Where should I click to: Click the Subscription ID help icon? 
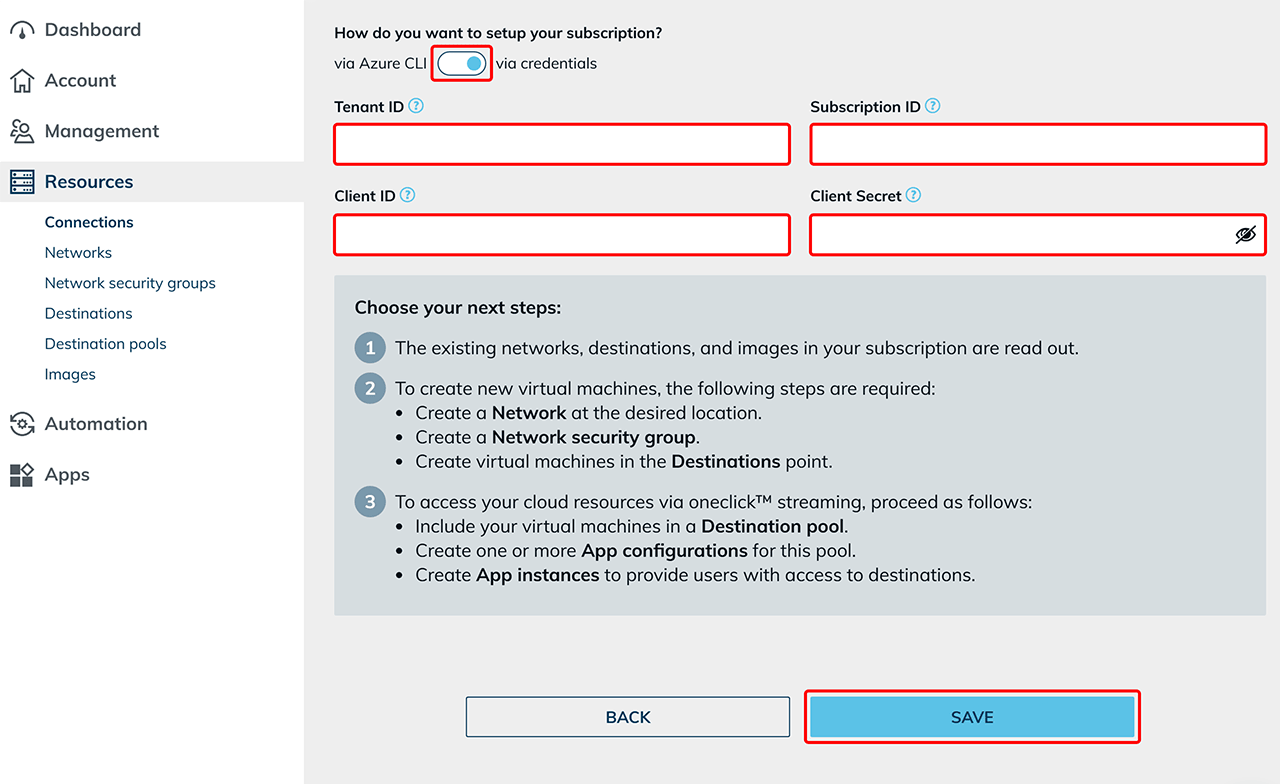tap(933, 106)
